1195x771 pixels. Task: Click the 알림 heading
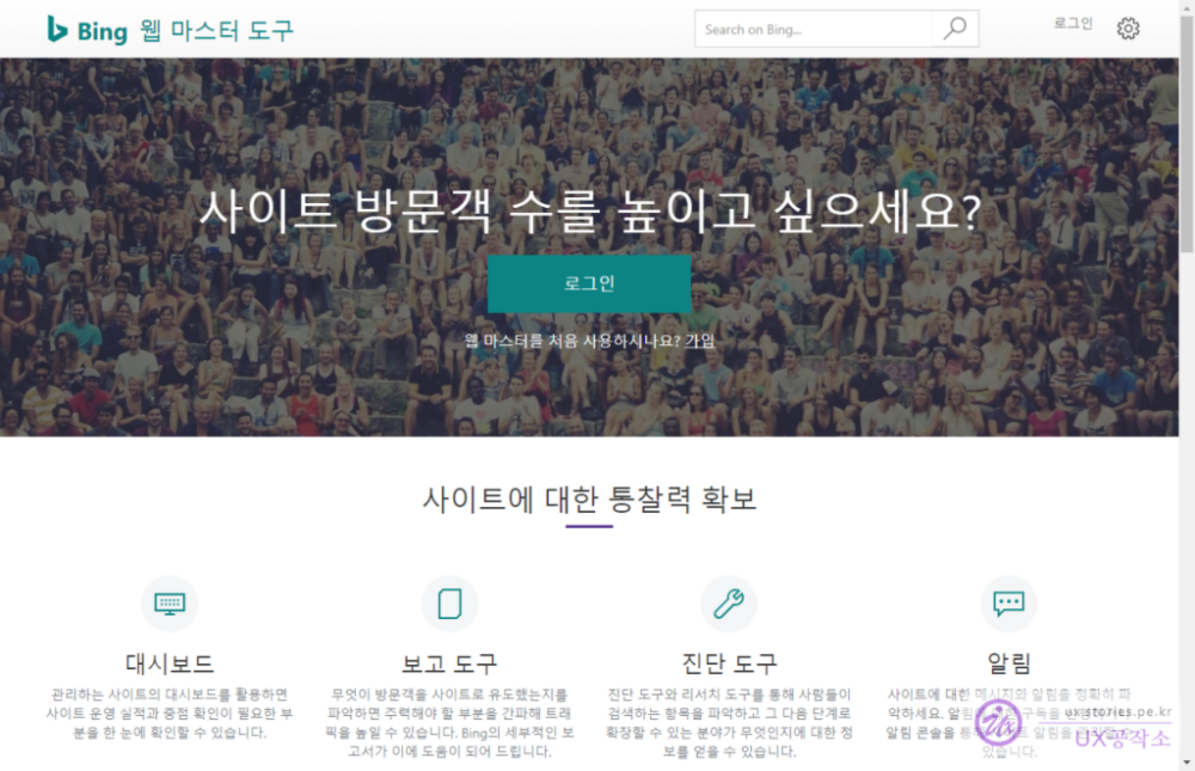1008,664
